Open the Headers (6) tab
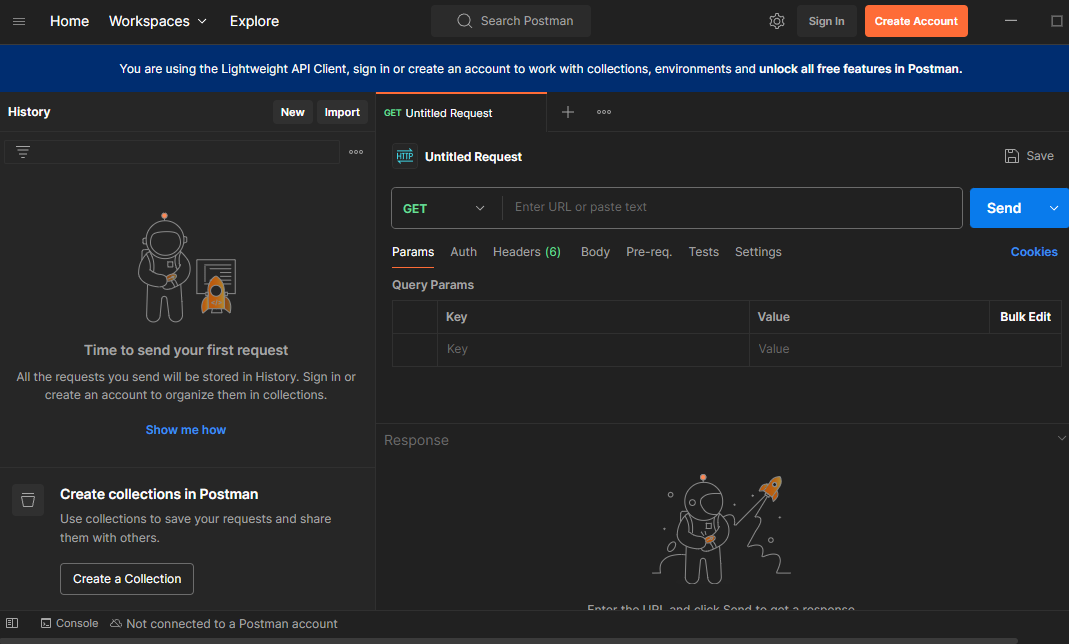Image resolution: width=1069 pixels, height=644 pixels. (527, 251)
